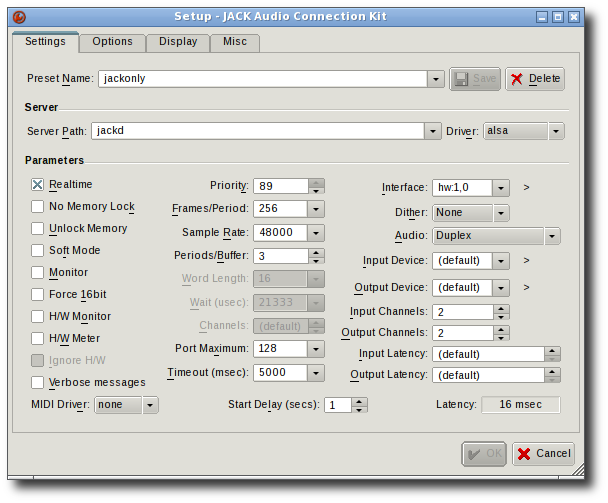
Task: Click the '>' arrow beside Input Device
Action: tap(526, 261)
